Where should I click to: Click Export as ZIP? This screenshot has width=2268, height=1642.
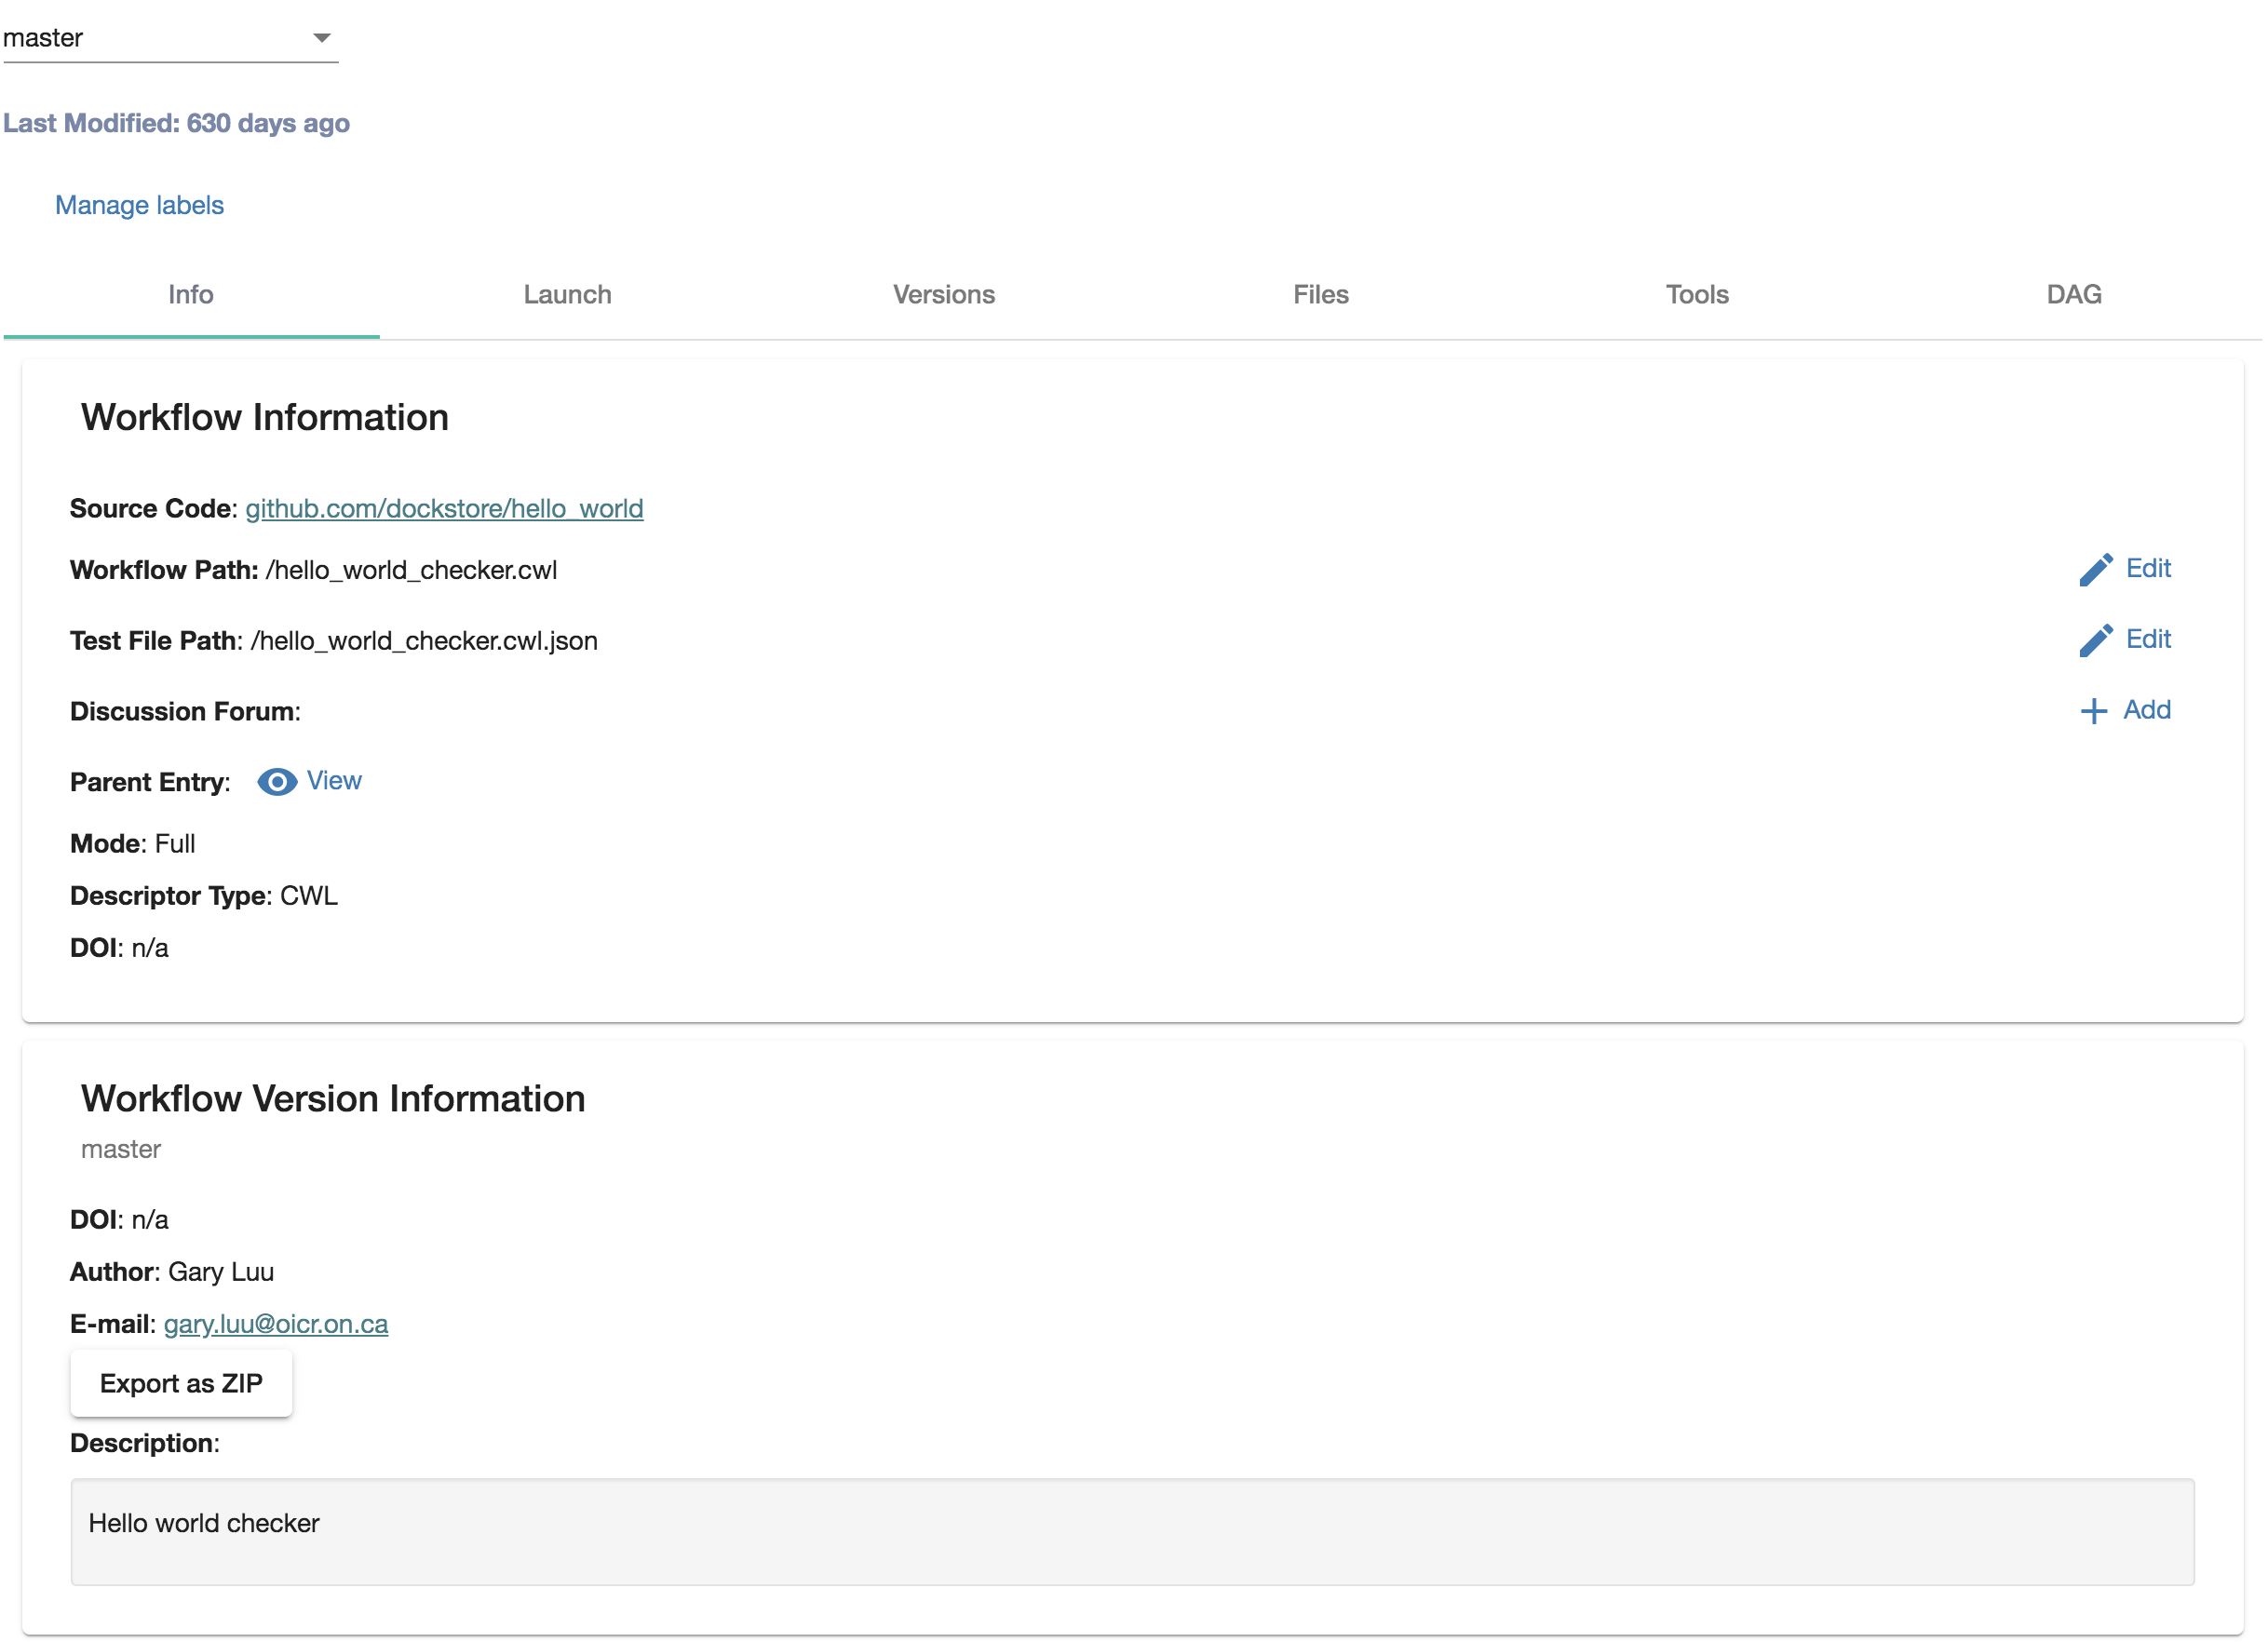click(x=181, y=1384)
